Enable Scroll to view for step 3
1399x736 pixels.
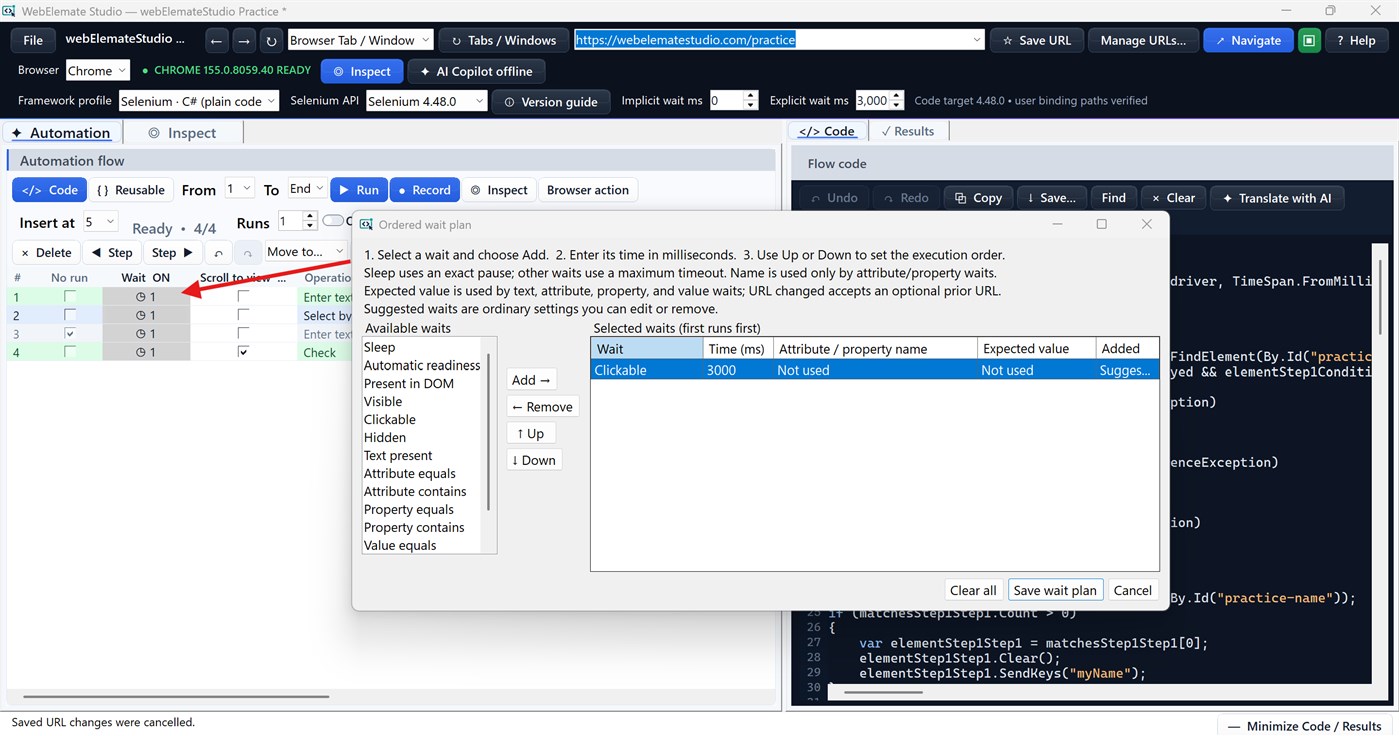coord(243,333)
